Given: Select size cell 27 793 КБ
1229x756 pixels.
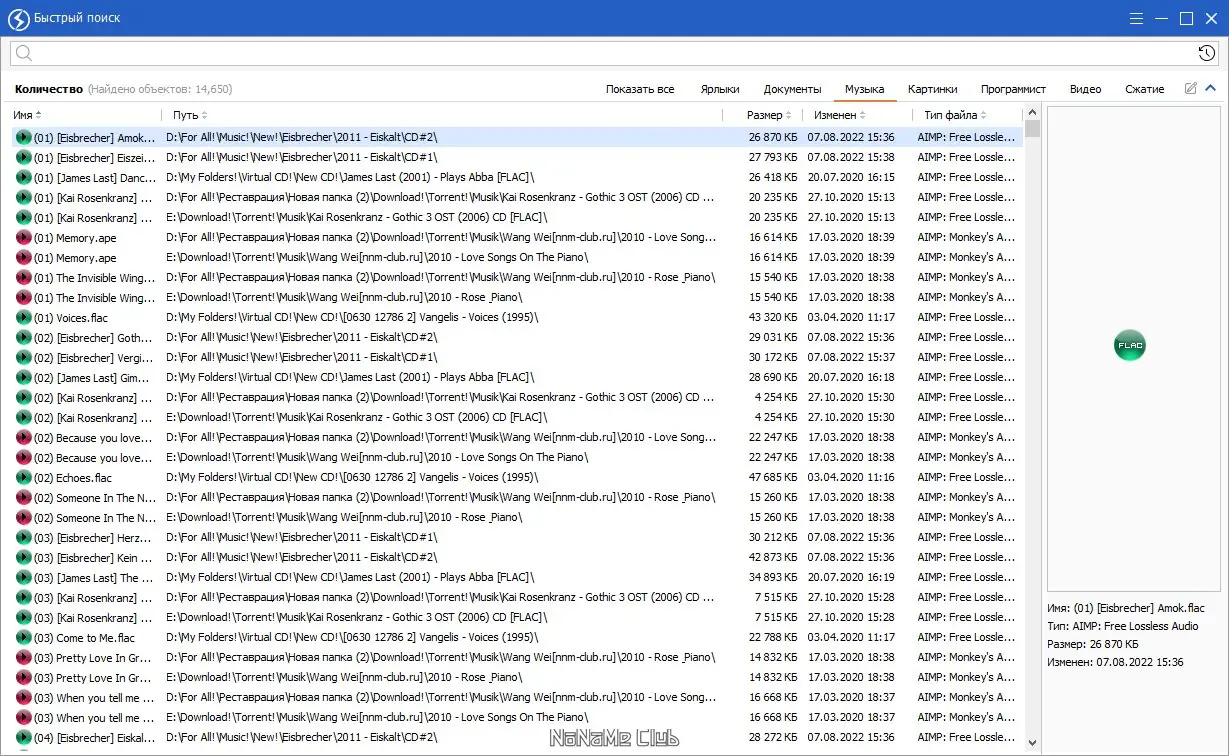Looking at the screenshot, I should [772, 157].
